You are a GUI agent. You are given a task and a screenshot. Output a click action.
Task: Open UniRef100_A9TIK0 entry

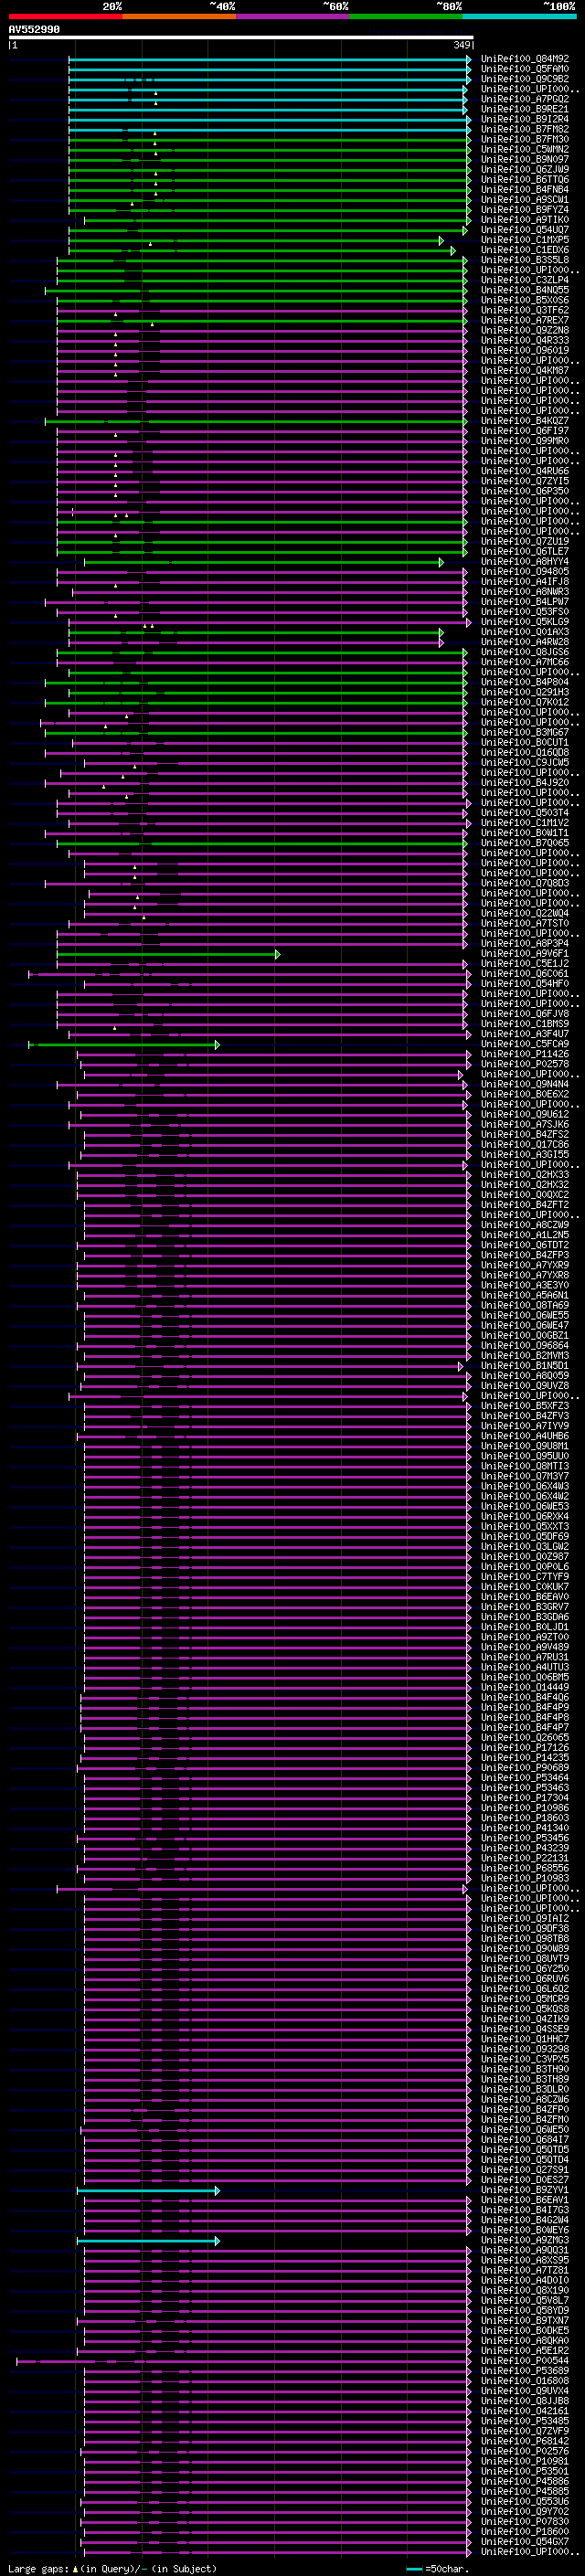pos(525,220)
